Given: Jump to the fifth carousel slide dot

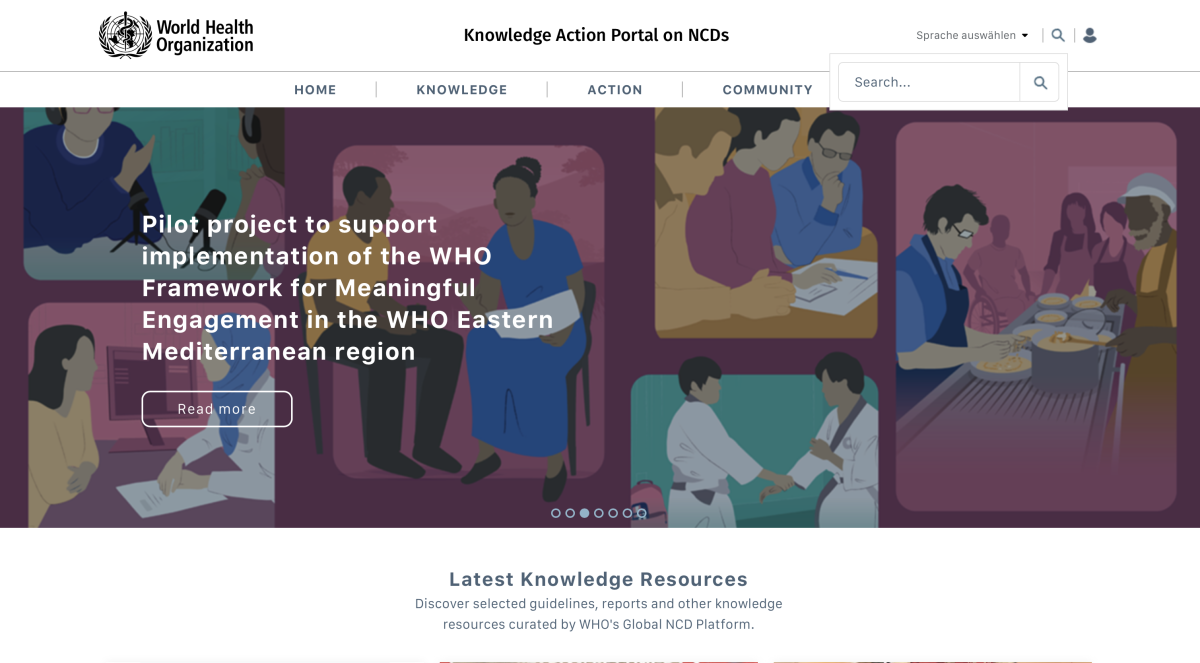Looking at the screenshot, I should click(613, 513).
